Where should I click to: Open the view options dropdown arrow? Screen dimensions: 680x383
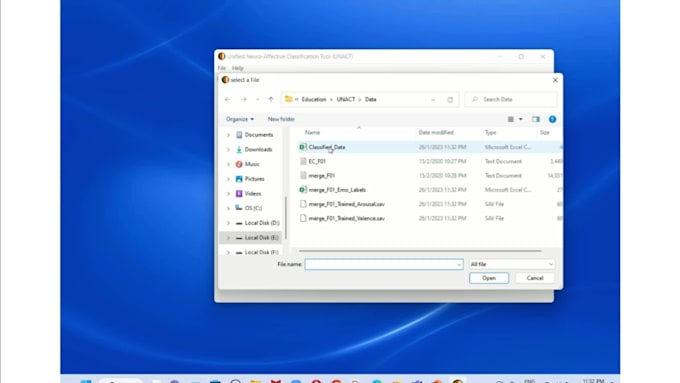pos(521,119)
